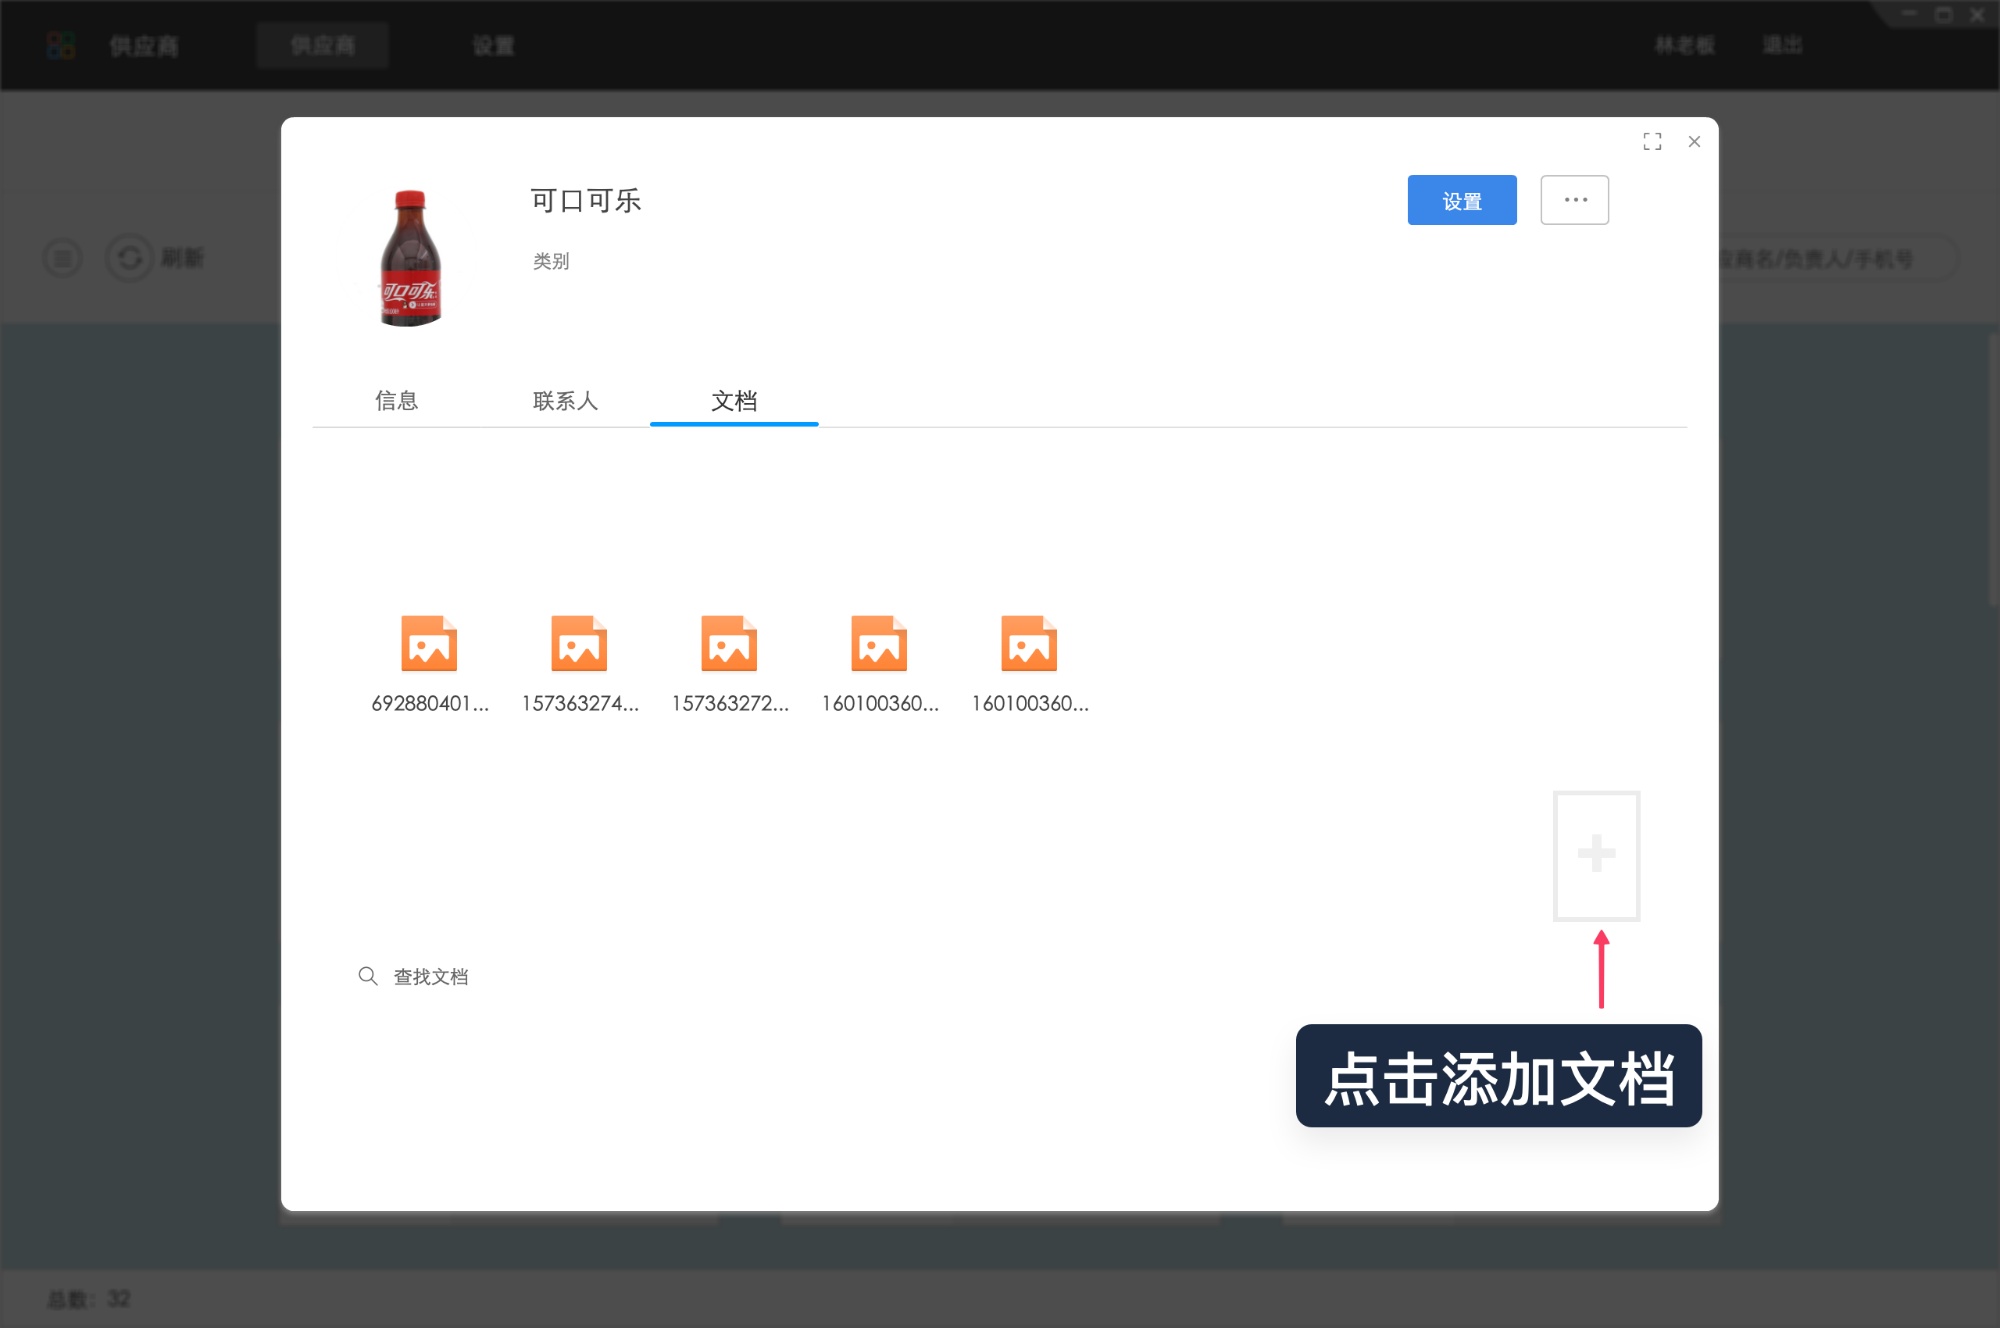This screenshot has width=2000, height=1328.
Task: Open the 设置 menu in top bar
Action: pos(494,45)
